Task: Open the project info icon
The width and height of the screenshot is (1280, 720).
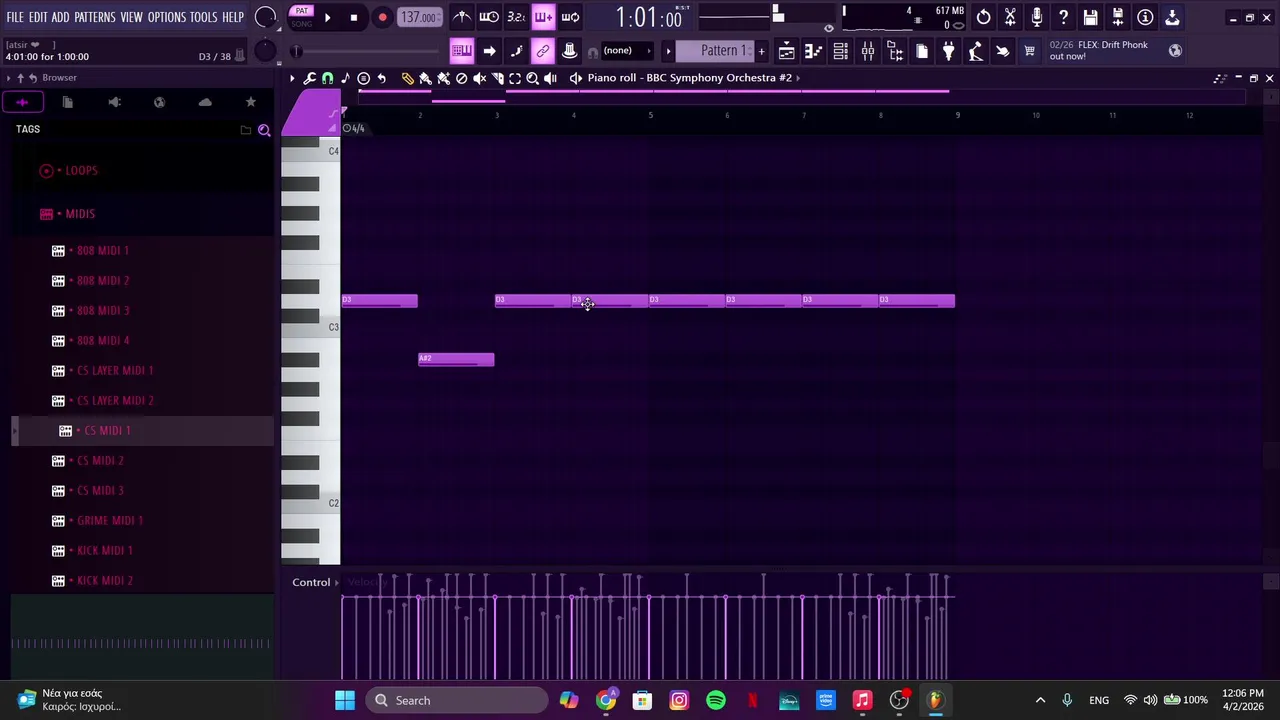Action: pos(1145,17)
